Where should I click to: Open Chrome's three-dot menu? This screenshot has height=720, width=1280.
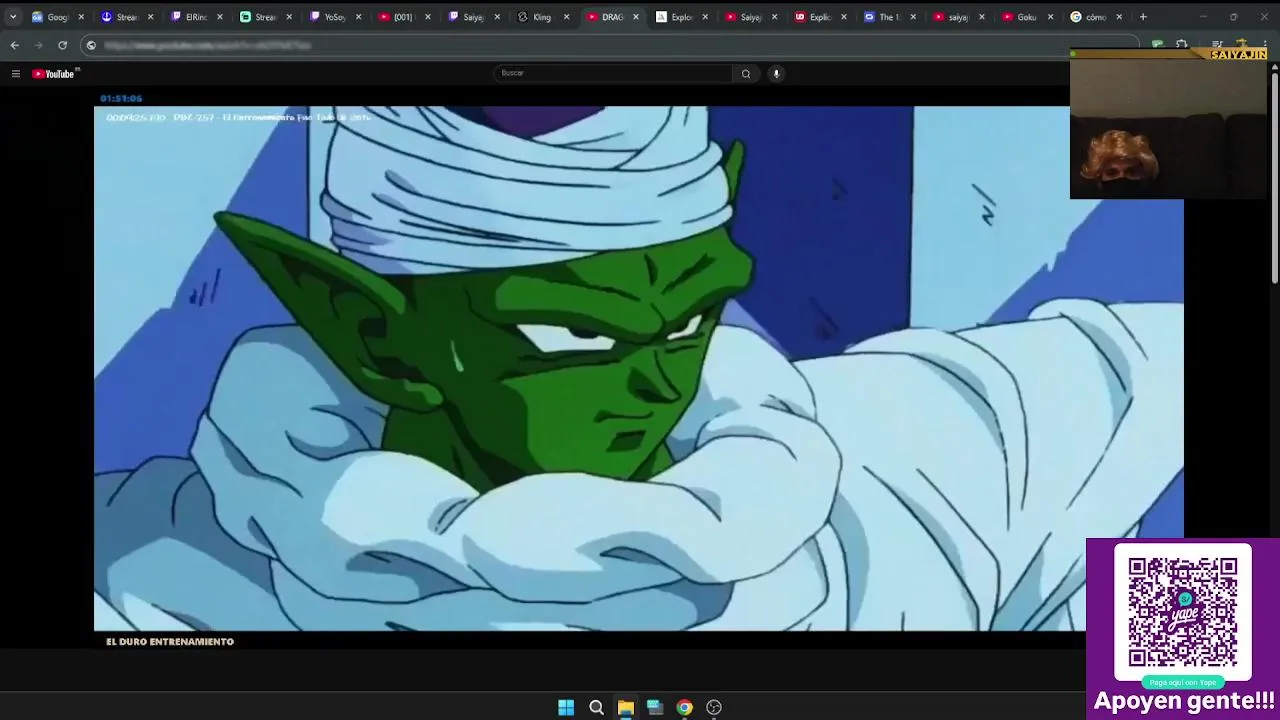1265,45
